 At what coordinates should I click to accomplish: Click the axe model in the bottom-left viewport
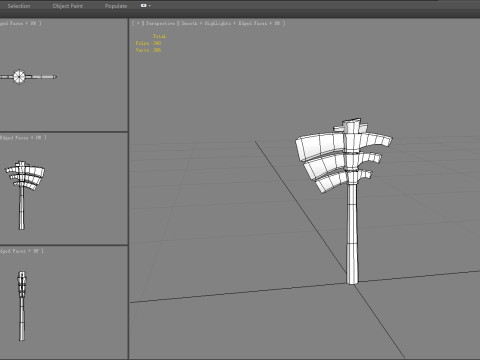pyautogui.click(x=22, y=306)
